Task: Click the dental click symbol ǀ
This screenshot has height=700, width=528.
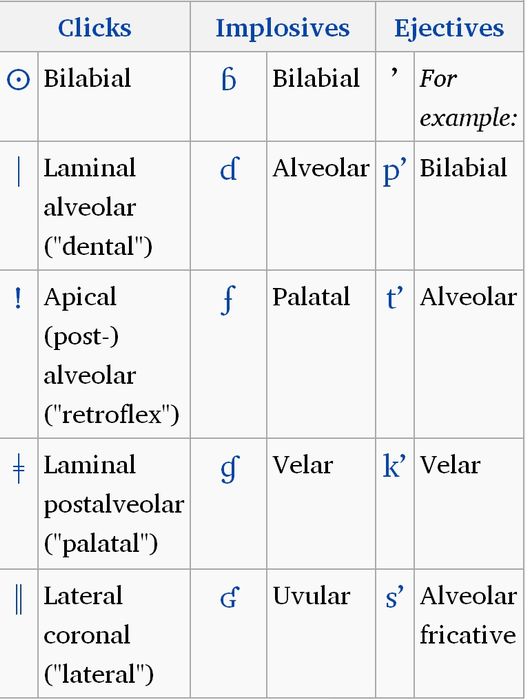Action: point(18,172)
